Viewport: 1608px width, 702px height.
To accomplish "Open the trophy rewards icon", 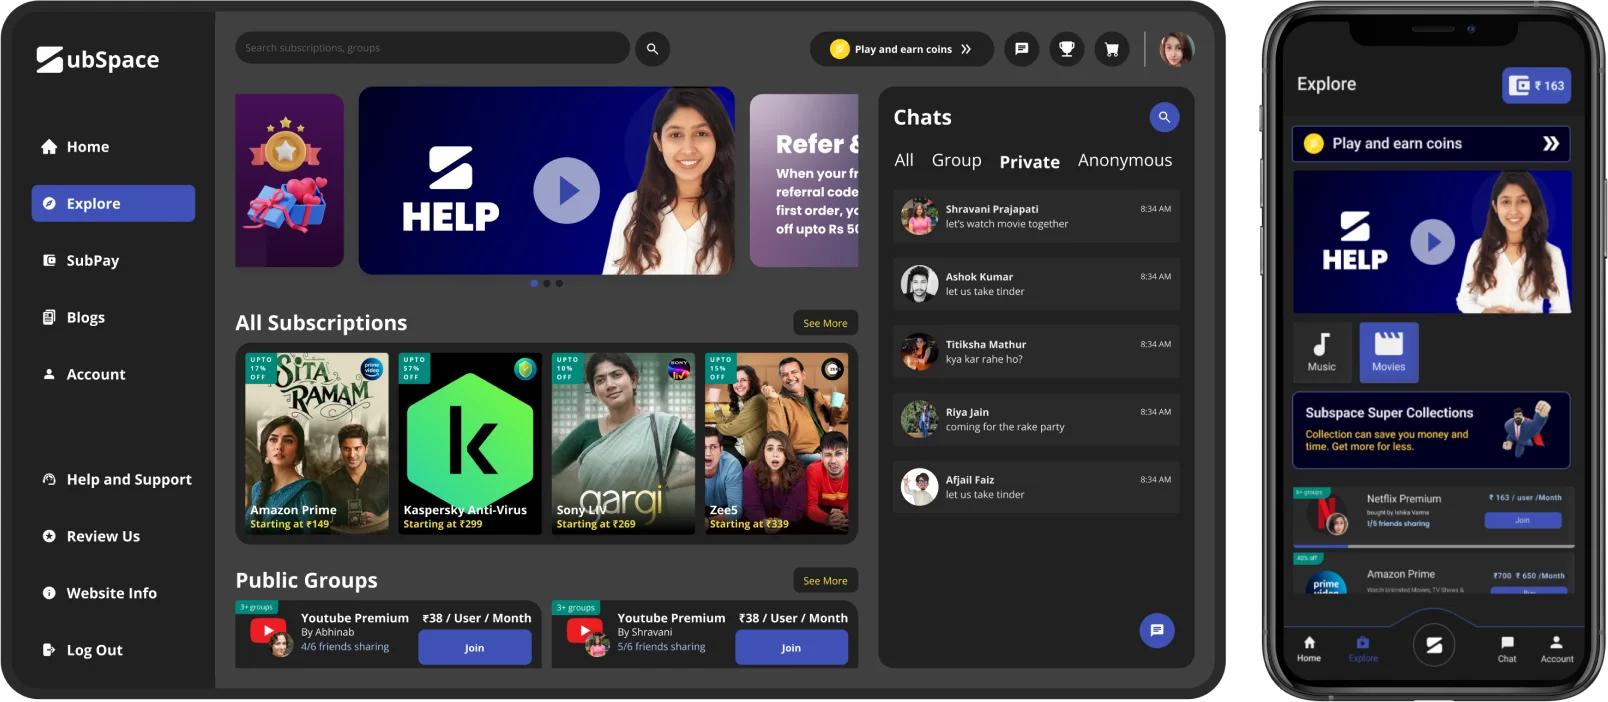I will click(x=1066, y=48).
